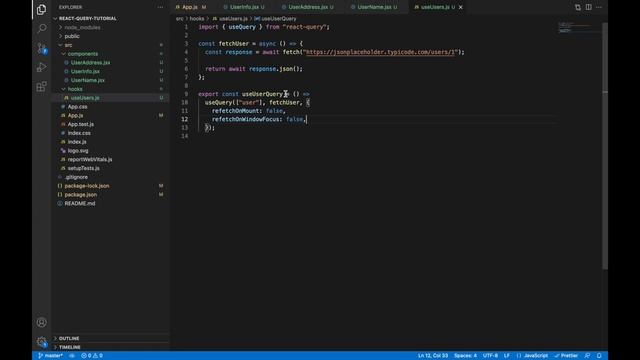Switch to UserAddress.jsx tab
This screenshot has height=360, width=640.
[308, 7]
